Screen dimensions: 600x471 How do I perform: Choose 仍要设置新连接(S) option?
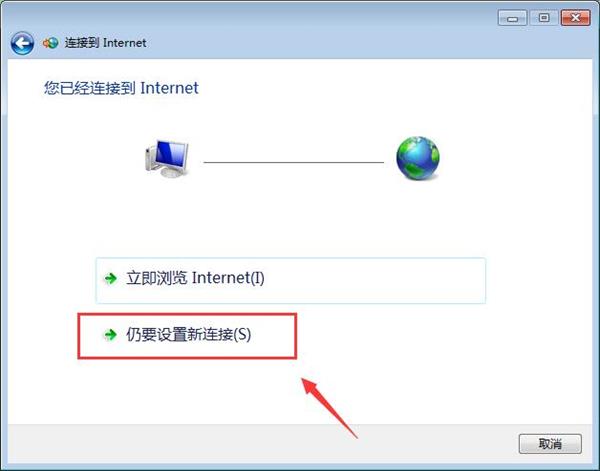187,336
